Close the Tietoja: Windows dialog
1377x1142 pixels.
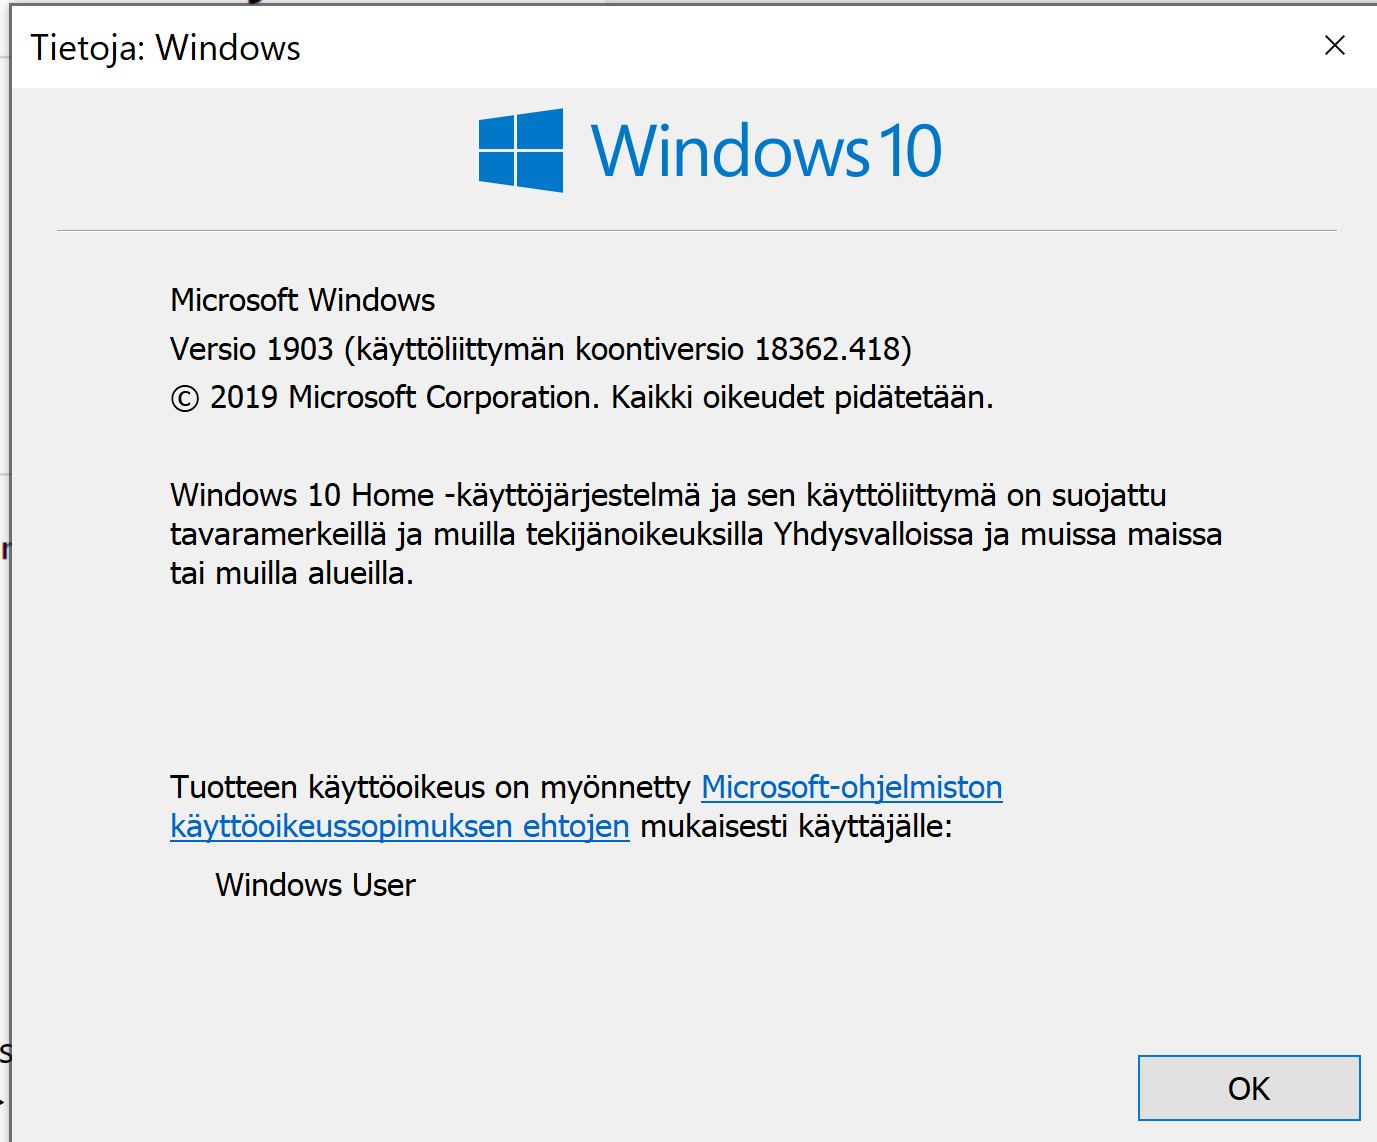pyautogui.click(x=1335, y=45)
